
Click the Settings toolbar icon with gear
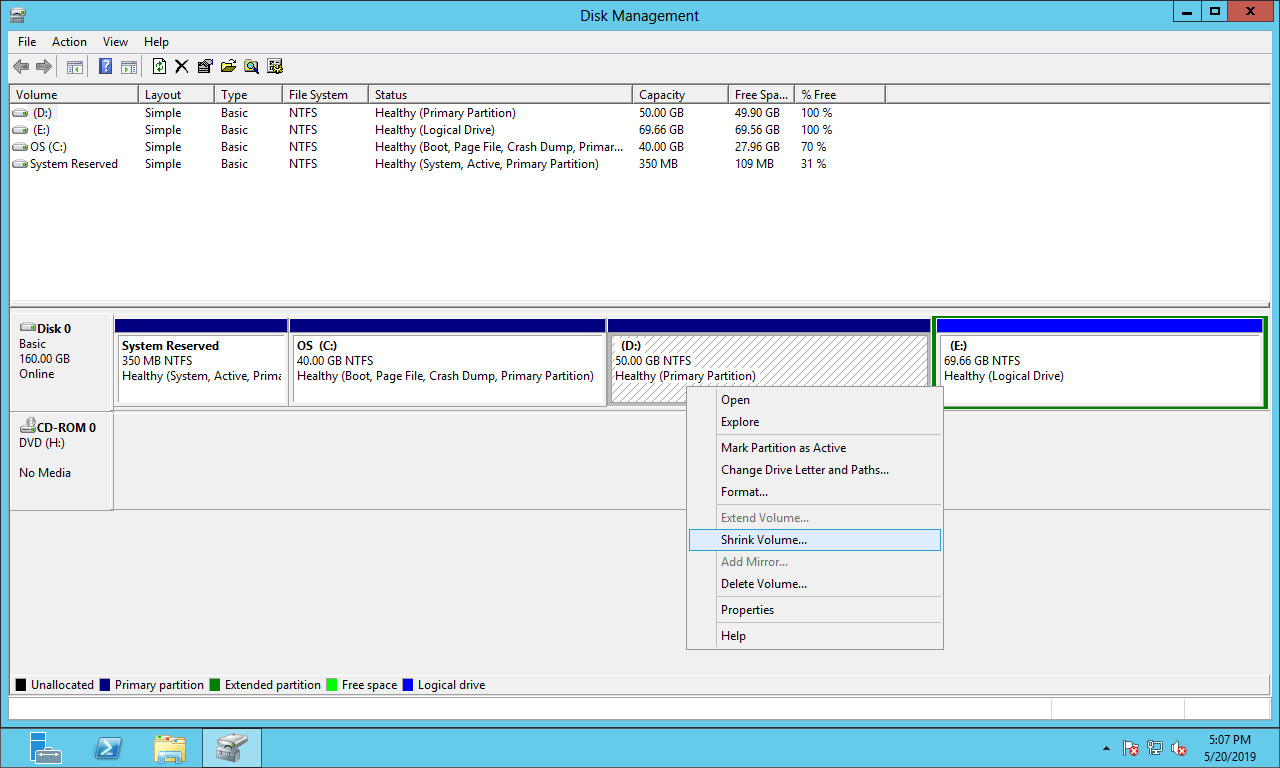275,67
